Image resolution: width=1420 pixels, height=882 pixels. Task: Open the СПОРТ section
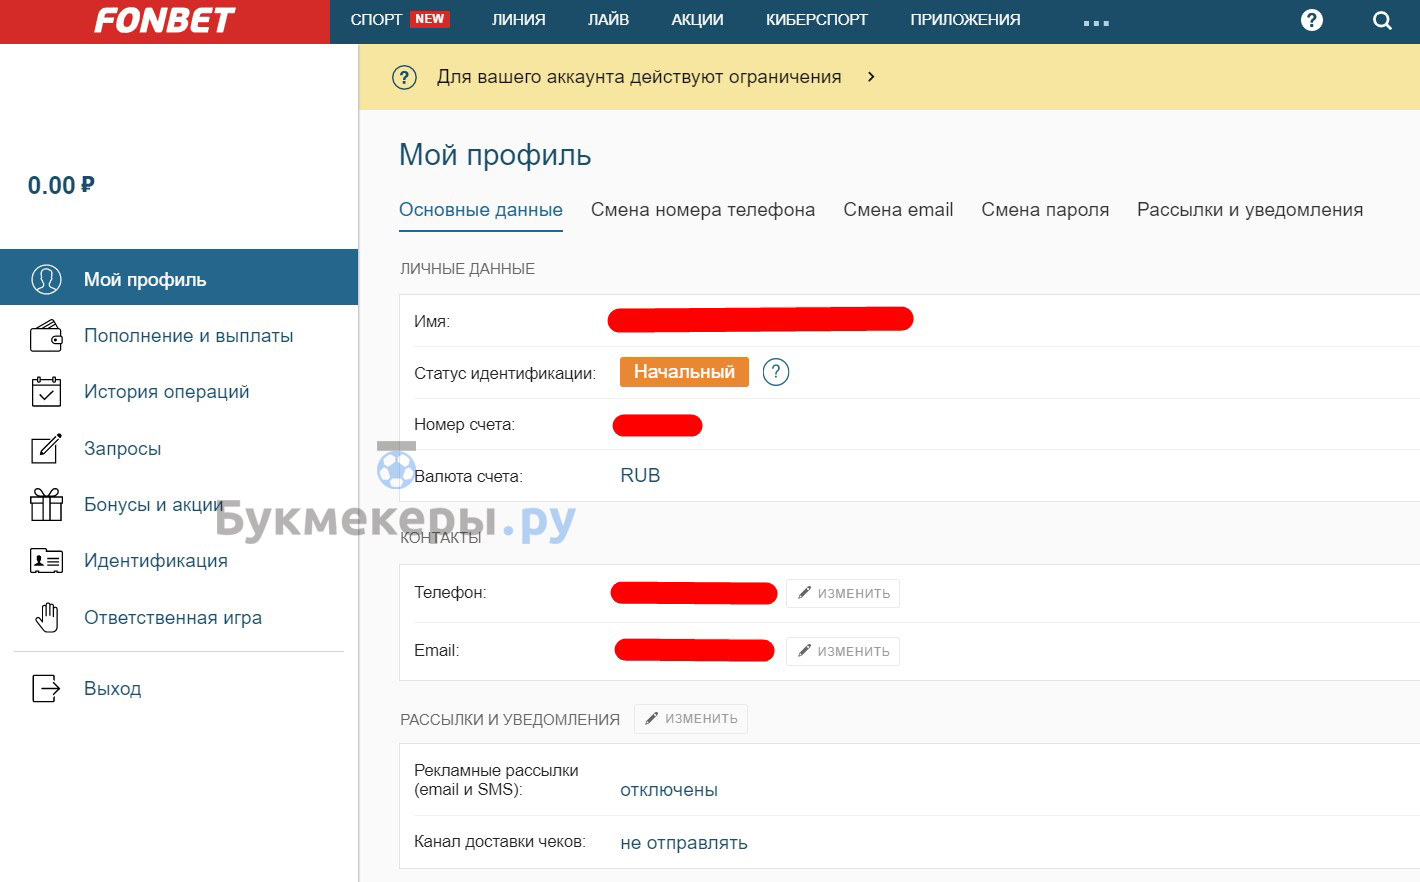pyautogui.click(x=376, y=20)
